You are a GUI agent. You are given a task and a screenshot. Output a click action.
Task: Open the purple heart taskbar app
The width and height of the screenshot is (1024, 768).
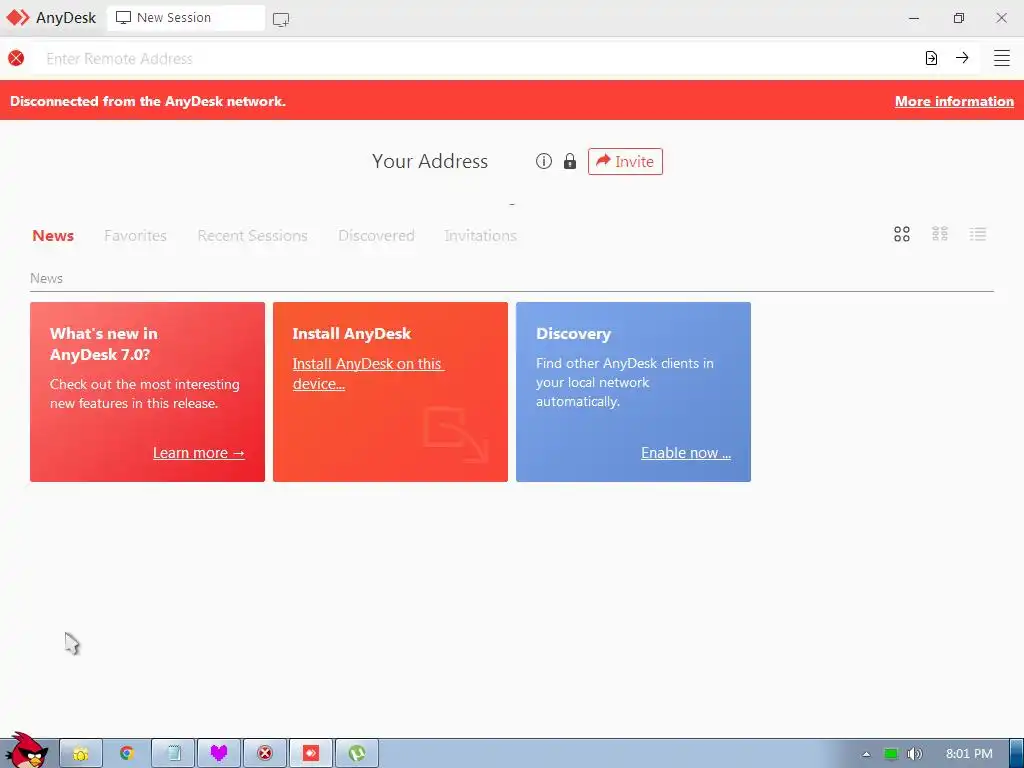[219, 753]
